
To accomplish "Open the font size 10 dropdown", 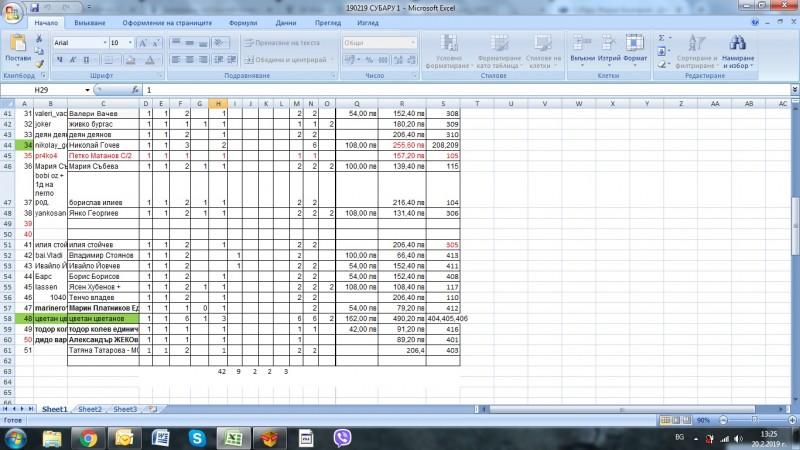I will 130,43.
